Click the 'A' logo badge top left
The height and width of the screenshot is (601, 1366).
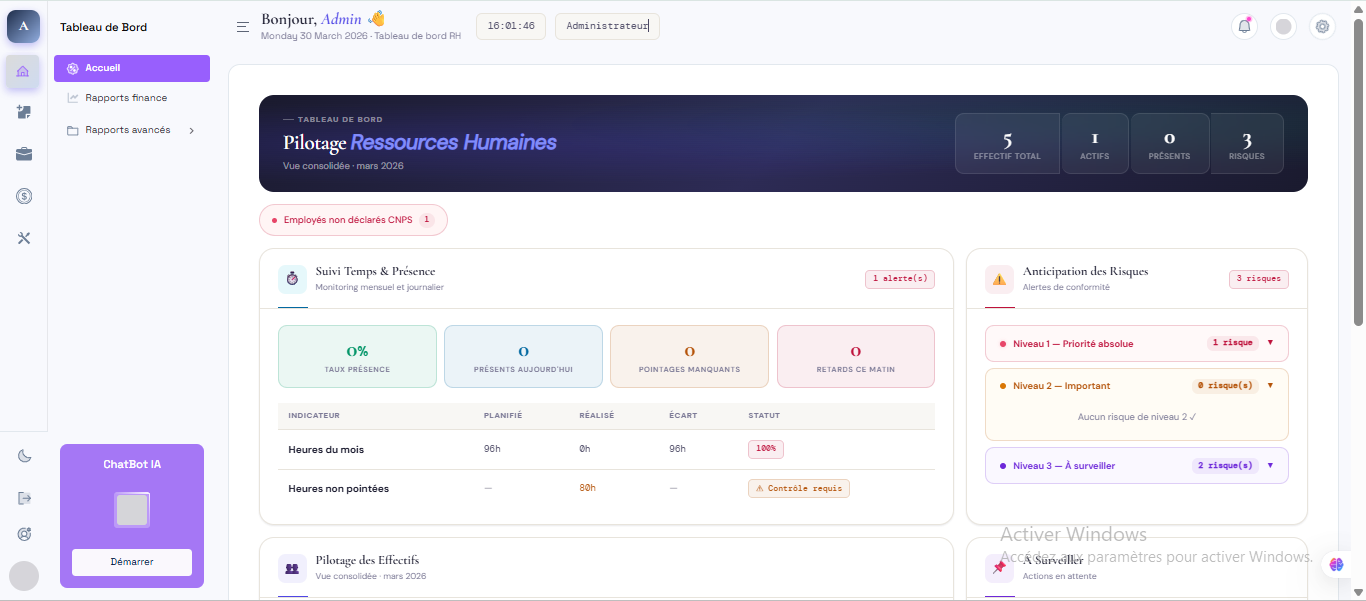tap(23, 26)
